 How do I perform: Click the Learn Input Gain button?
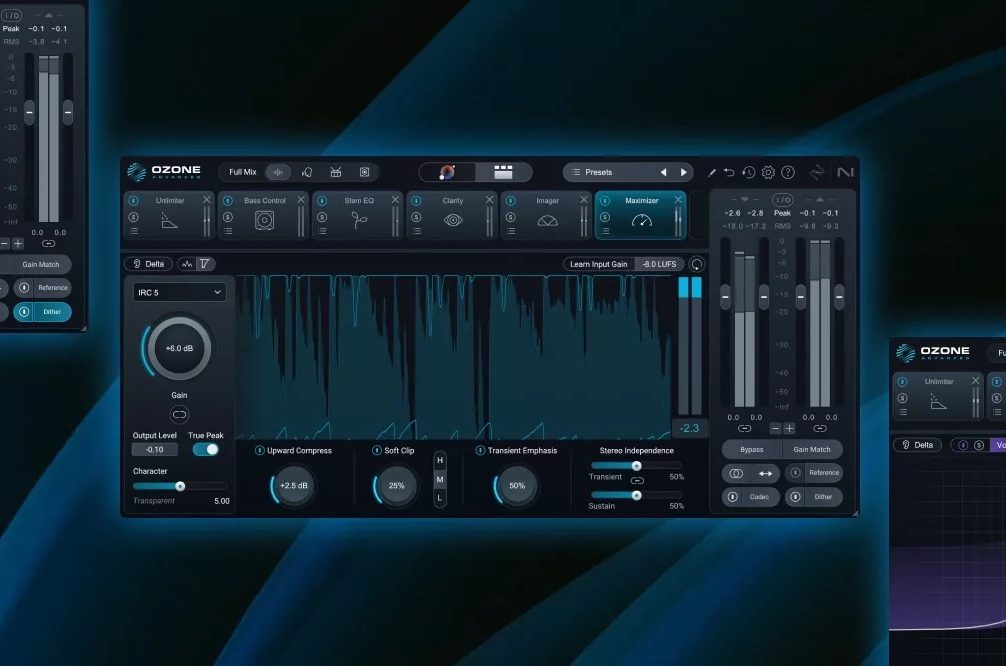(598, 263)
